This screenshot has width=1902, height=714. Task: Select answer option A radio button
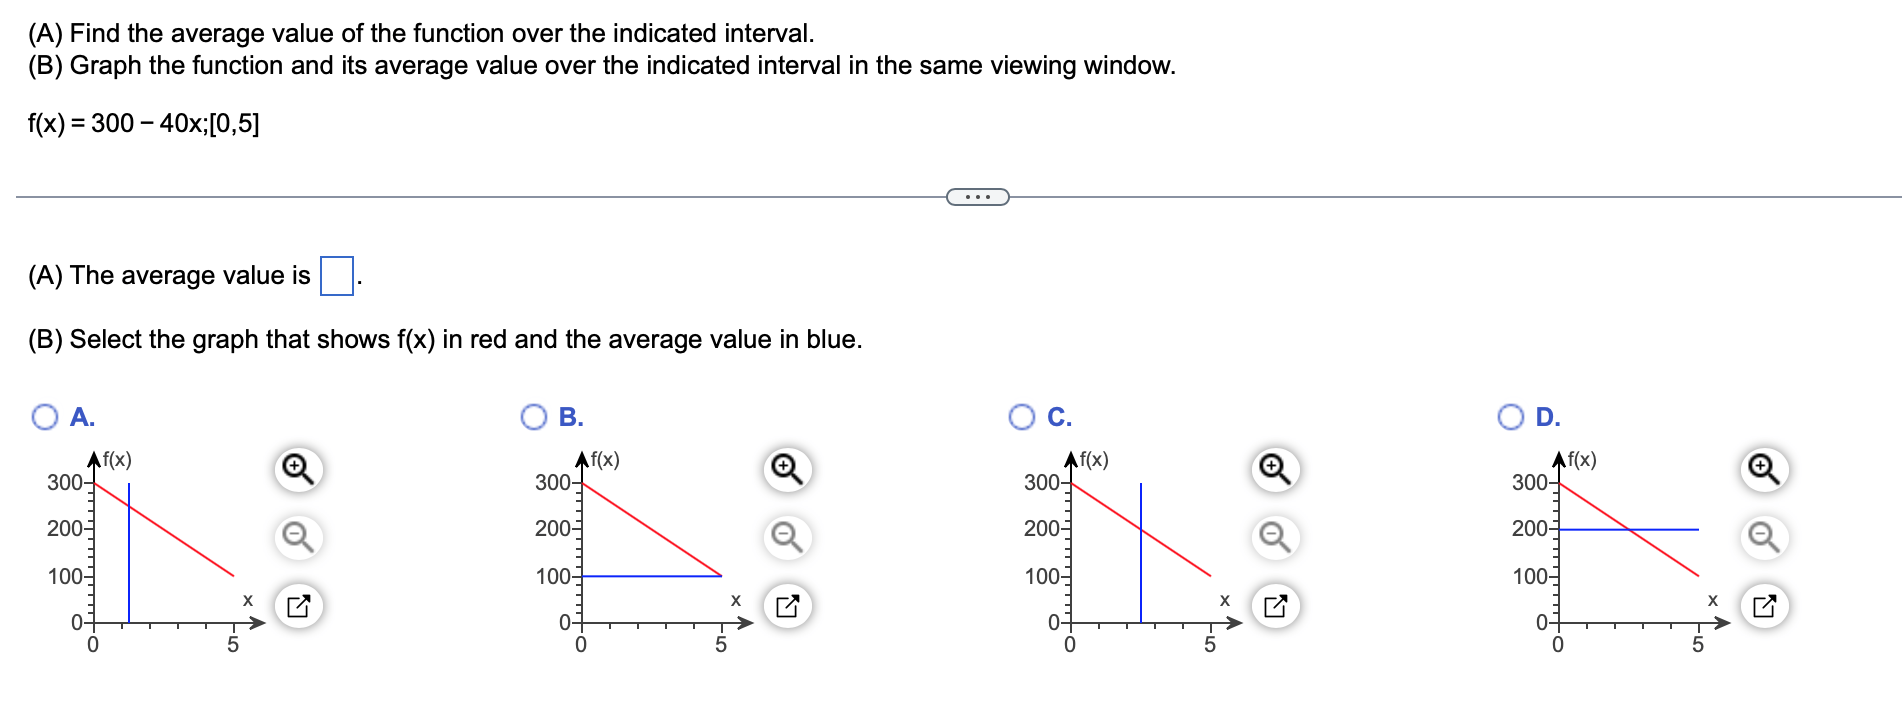point(45,417)
